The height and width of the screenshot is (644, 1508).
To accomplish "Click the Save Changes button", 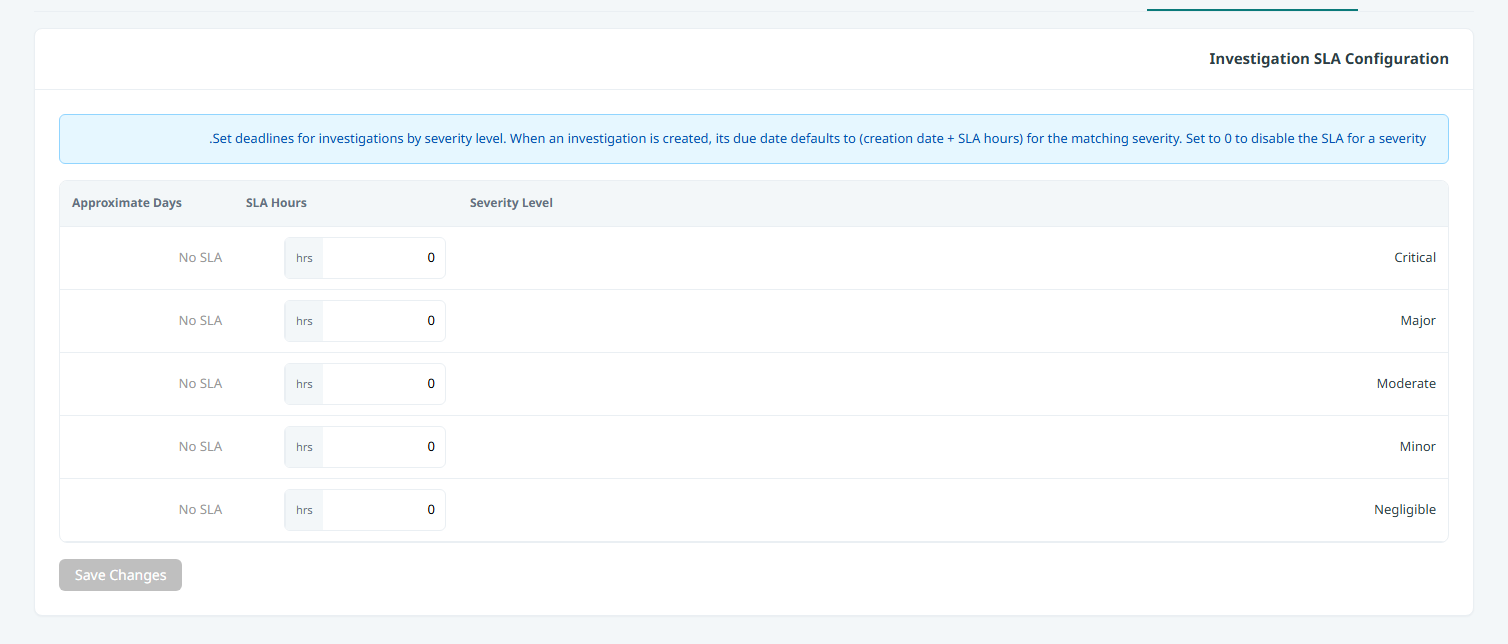I will pyautogui.click(x=120, y=575).
